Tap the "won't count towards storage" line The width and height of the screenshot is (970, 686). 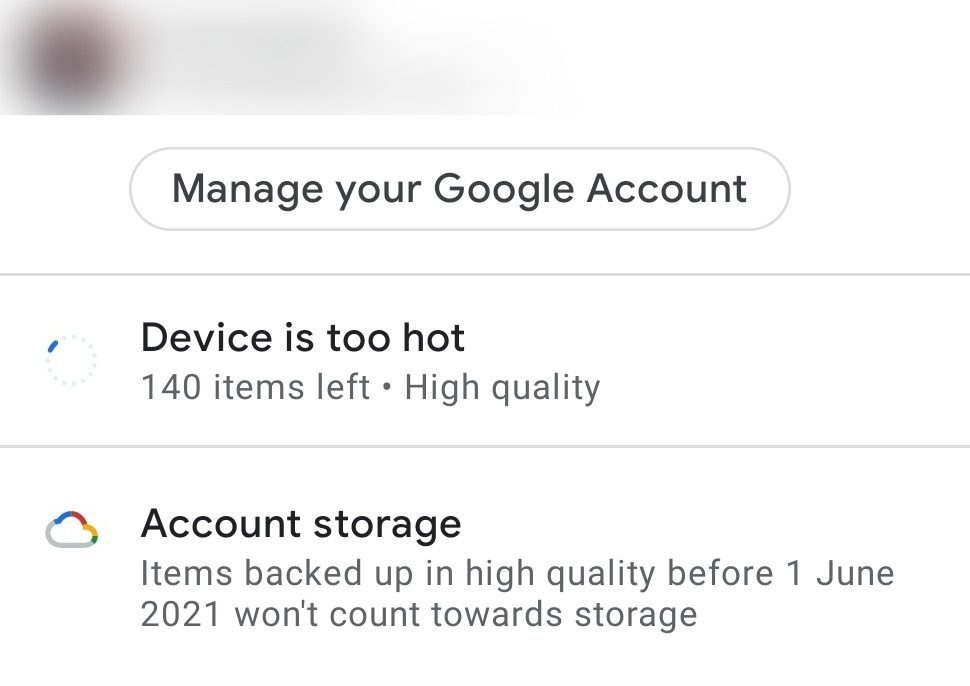465,614
